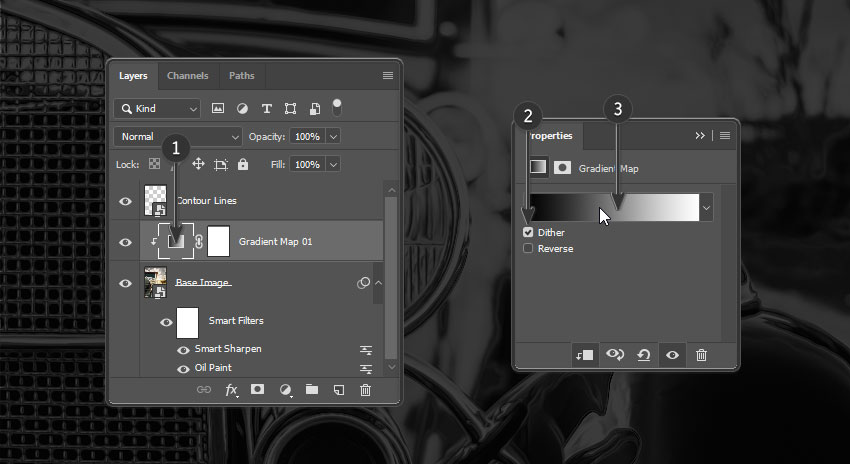Toggle adjustment visibility in Properties panel
850x464 pixels.
pyautogui.click(x=672, y=355)
